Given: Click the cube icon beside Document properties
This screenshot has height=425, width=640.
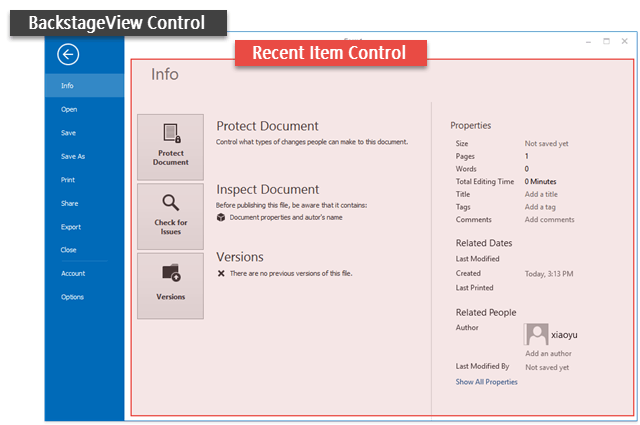Looking at the screenshot, I should (221, 217).
